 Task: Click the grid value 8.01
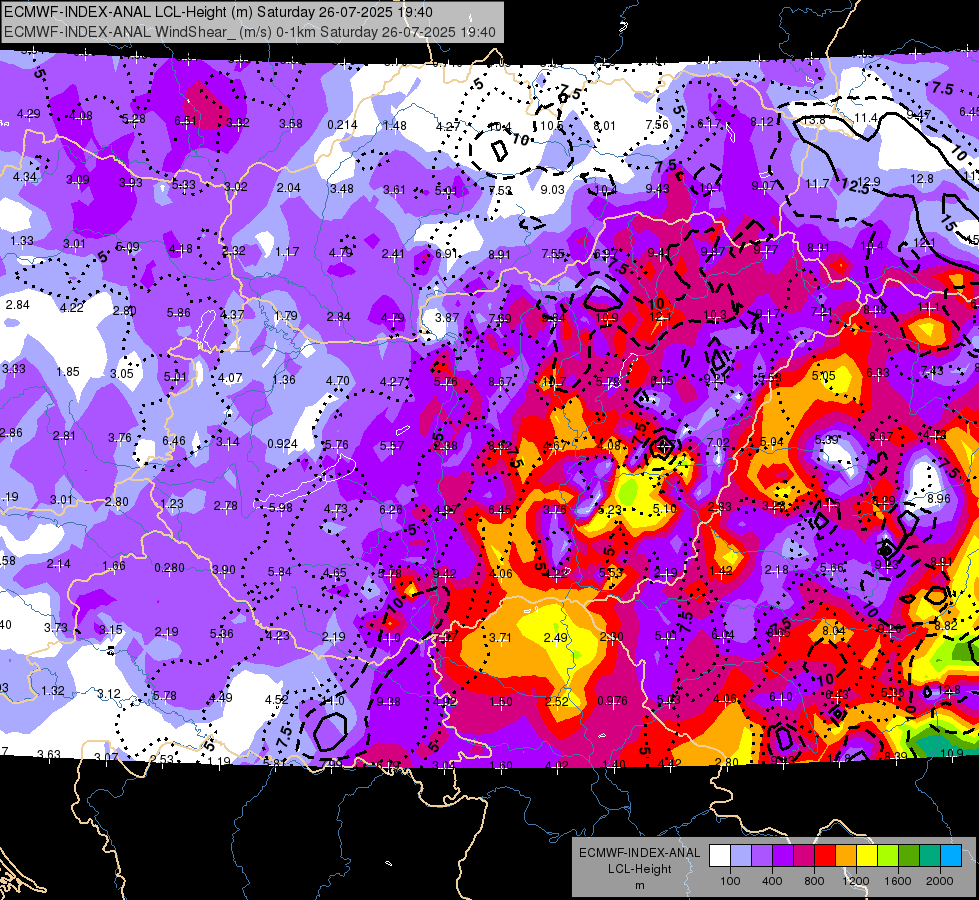coord(604,126)
